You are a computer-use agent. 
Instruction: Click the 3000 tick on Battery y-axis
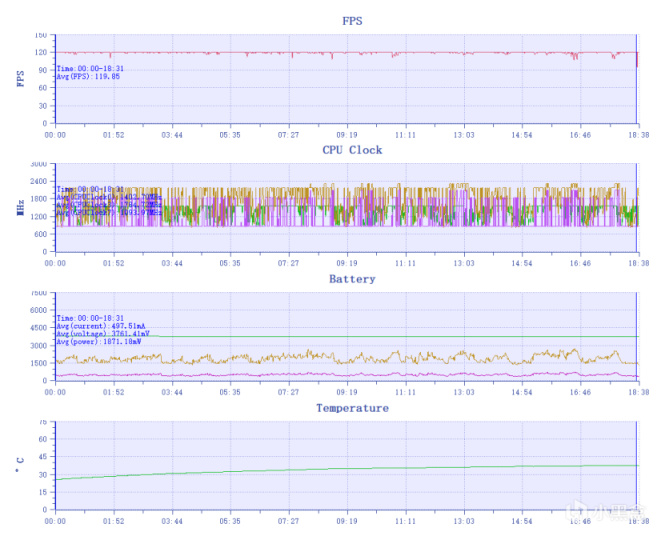coord(39,346)
